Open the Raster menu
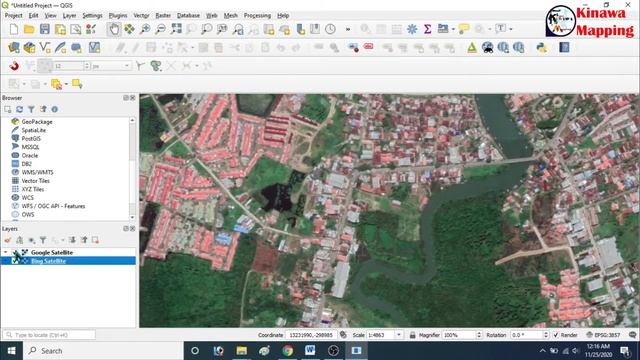 [x=163, y=16]
